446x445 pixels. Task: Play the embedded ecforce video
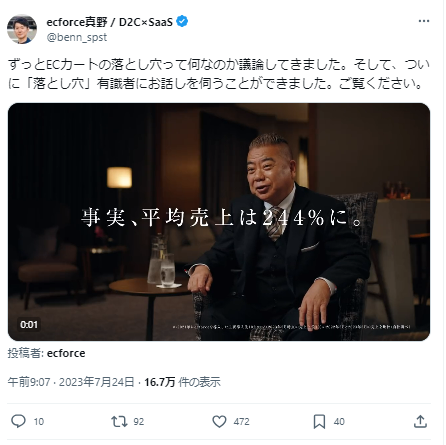click(x=219, y=222)
